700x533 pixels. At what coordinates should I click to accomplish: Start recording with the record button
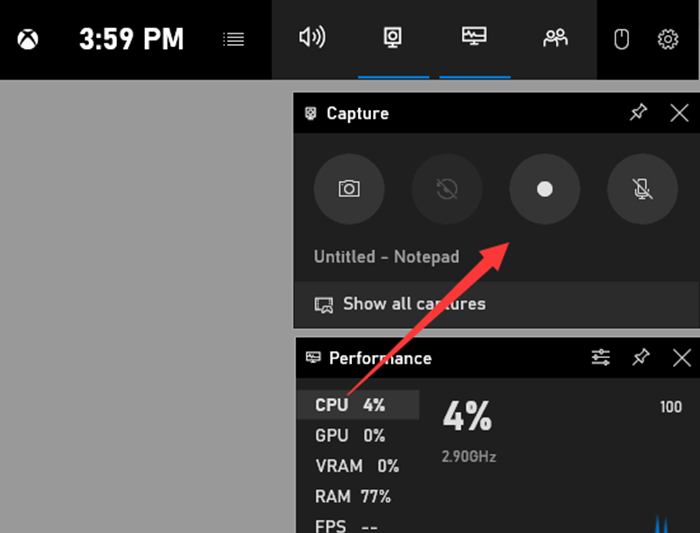pos(545,189)
